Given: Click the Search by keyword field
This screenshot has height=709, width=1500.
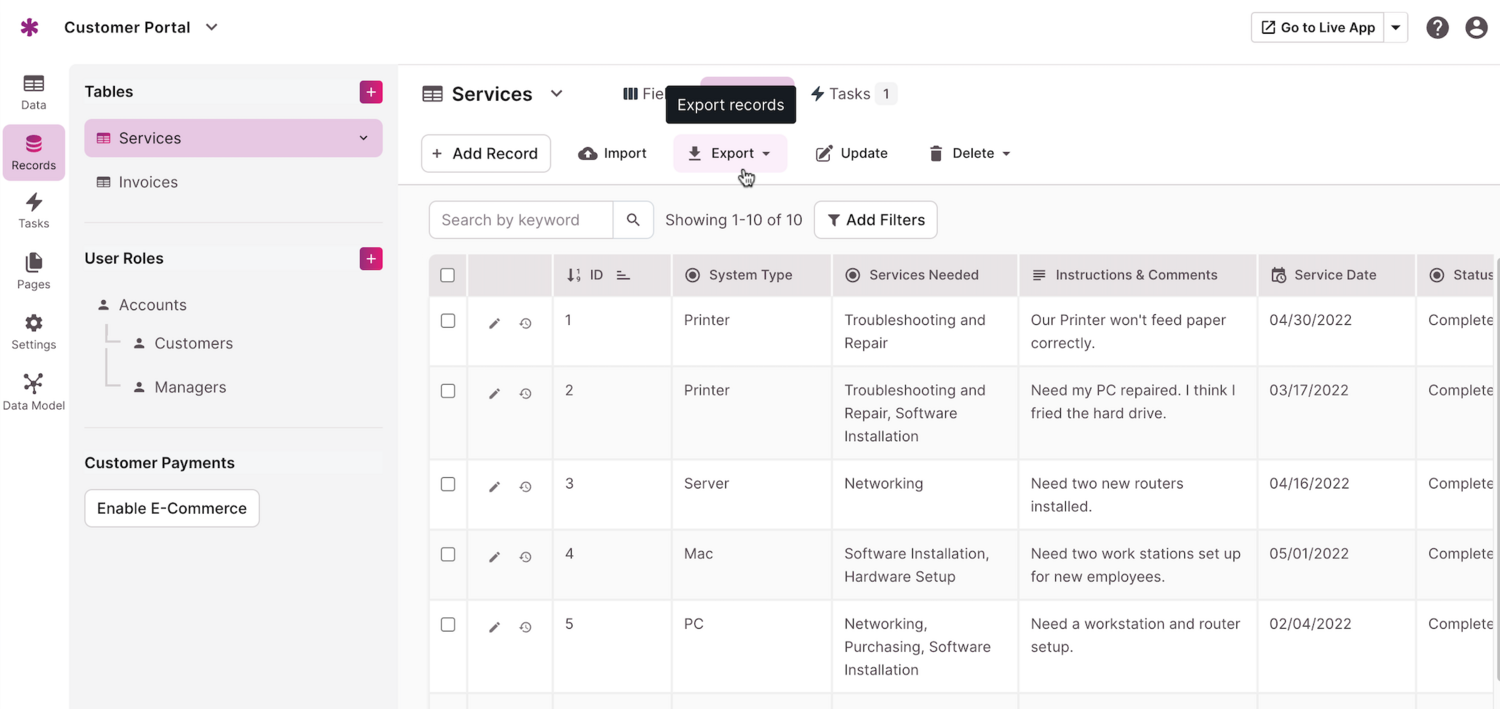Looking at the screenshot, I should pyautogui.click(x=520, y=220).
